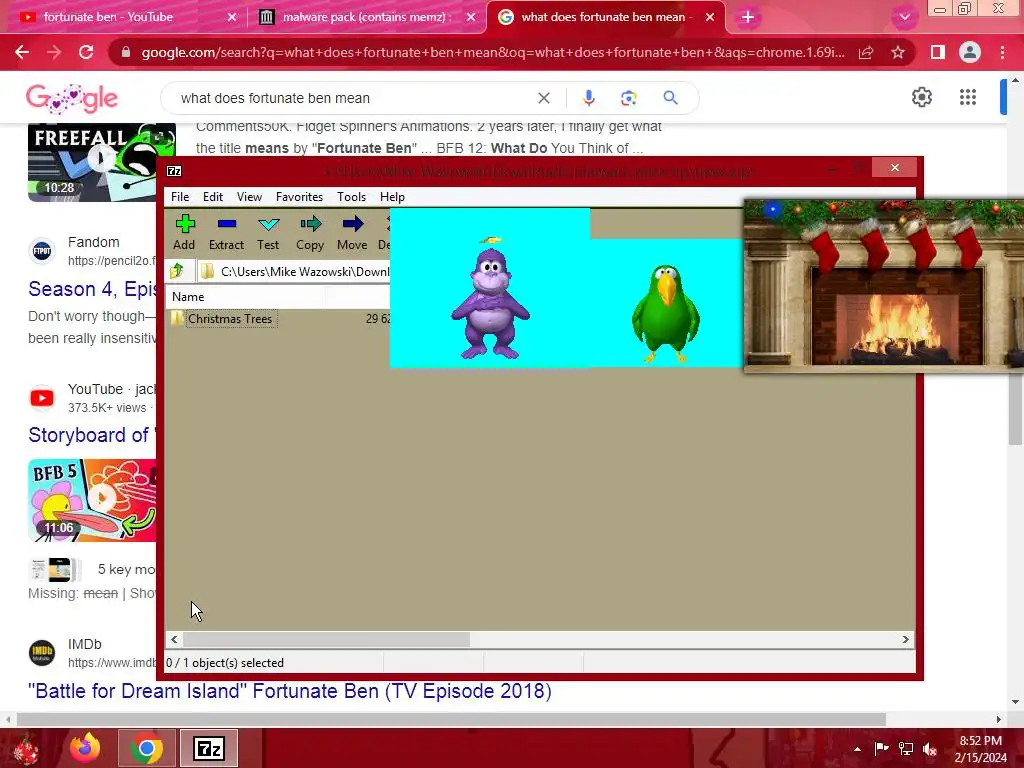
Task: Play the FREEFALL video thumbnail
Action: (x=102, y=162)
